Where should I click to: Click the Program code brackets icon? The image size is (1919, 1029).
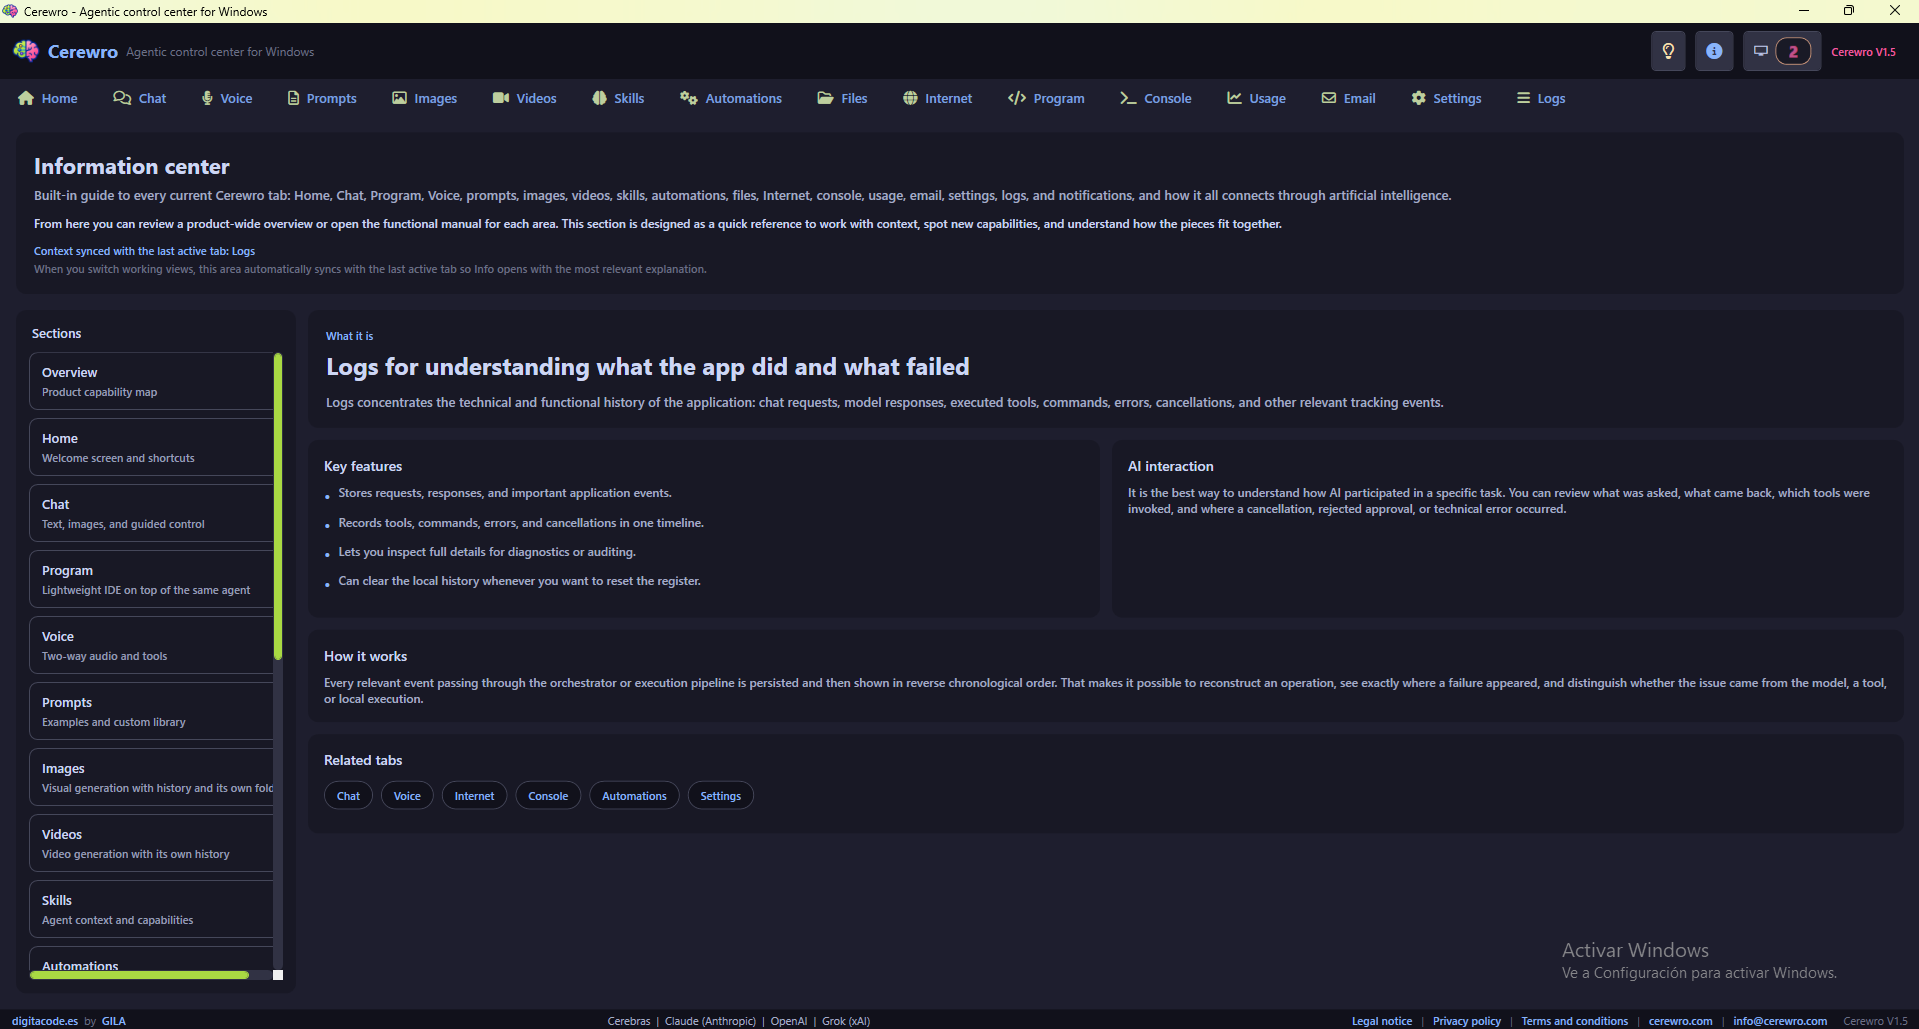pos(1017,98)
